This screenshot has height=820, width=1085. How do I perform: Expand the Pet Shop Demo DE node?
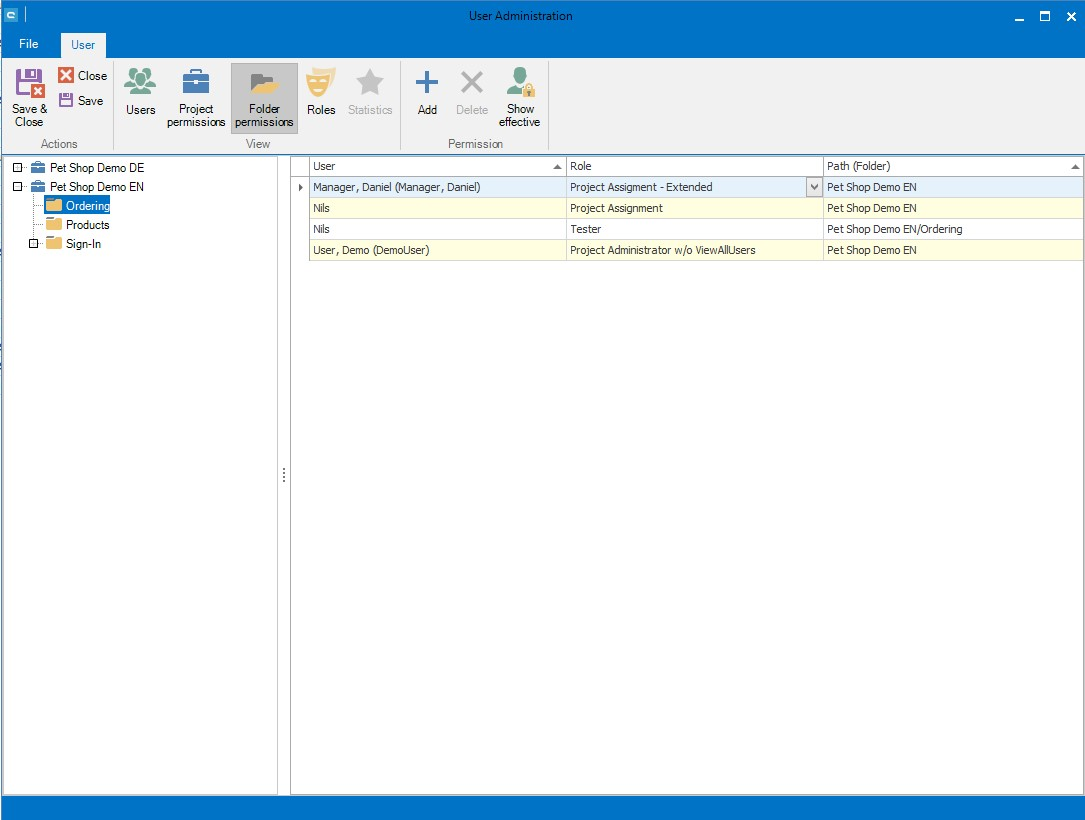18,168
